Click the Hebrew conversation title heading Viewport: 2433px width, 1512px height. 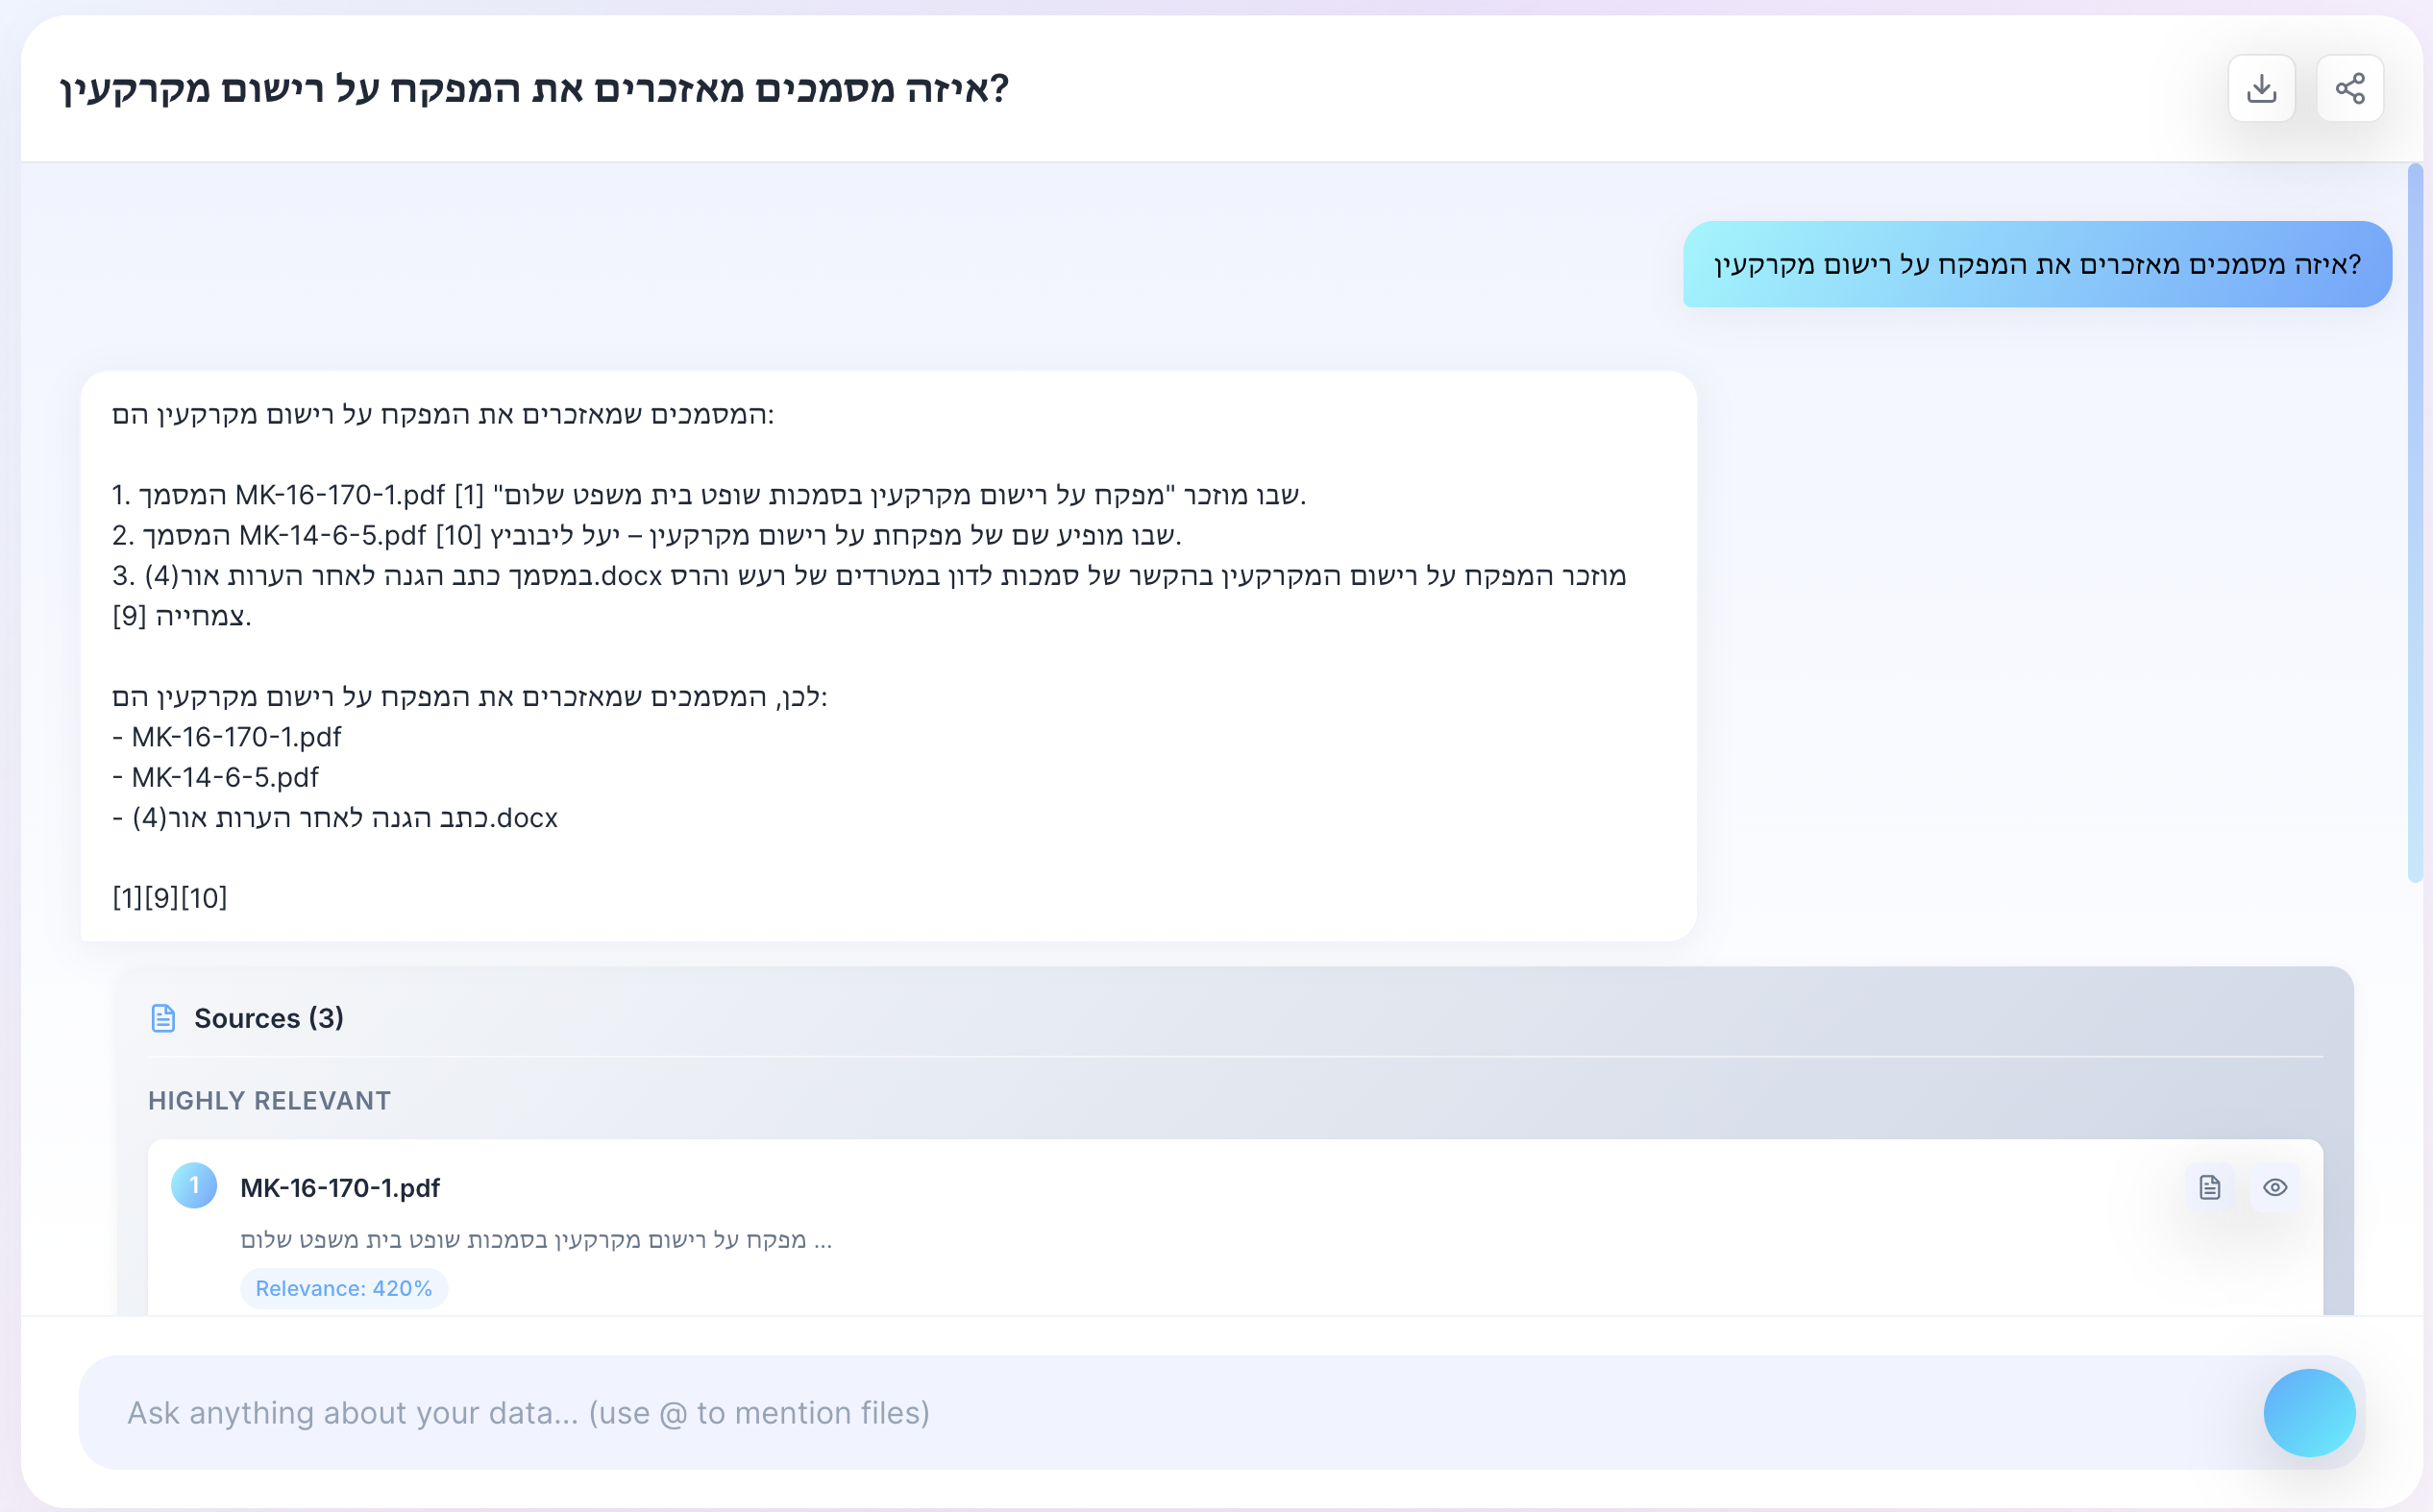534,89
